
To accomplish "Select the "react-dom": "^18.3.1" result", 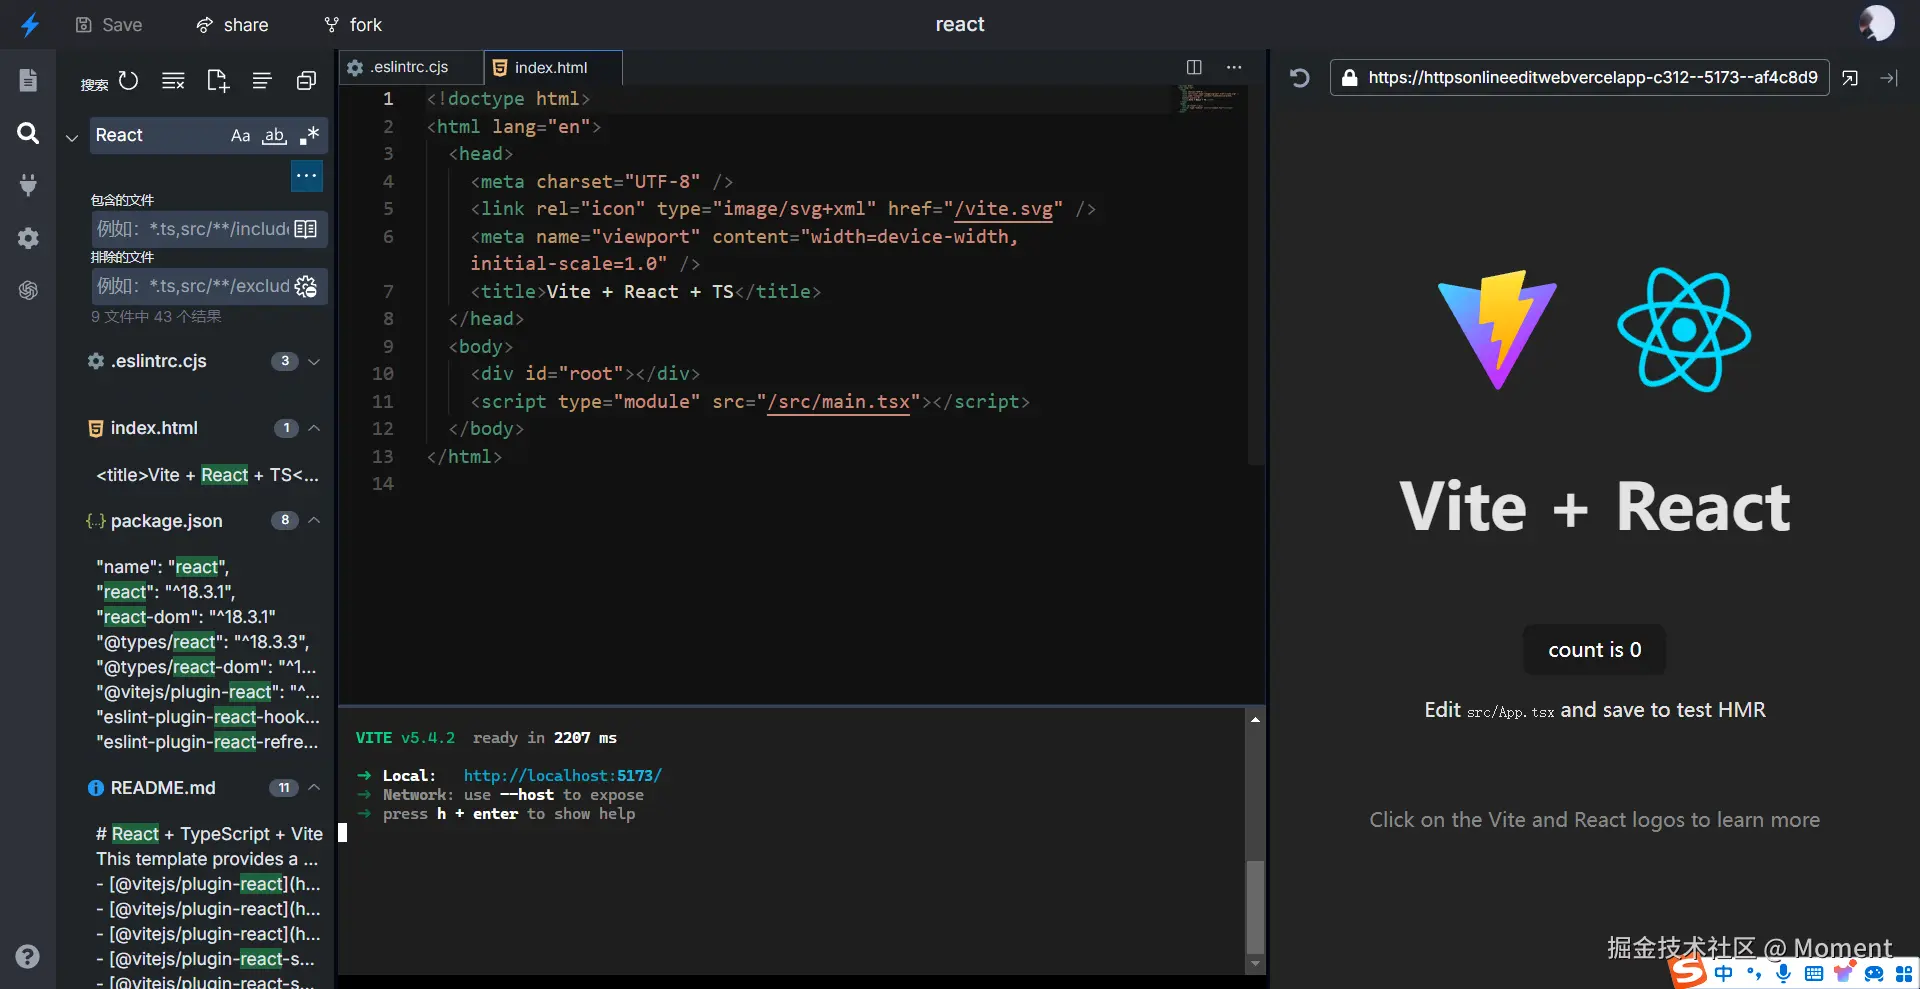I will [x=186, y=617].
